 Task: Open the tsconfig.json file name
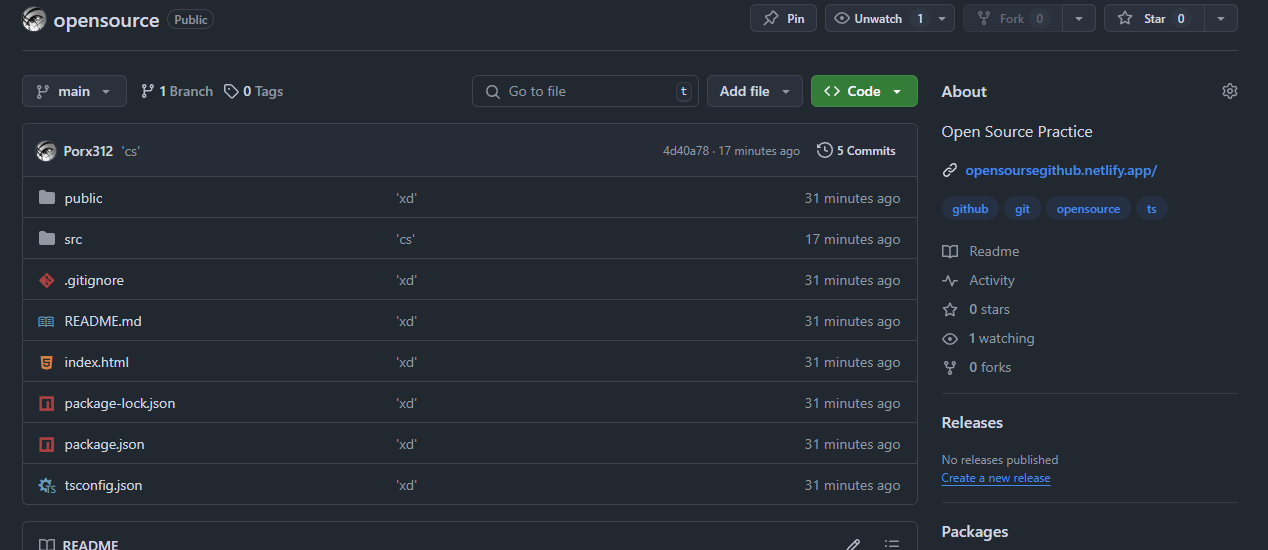pos(103,485)
